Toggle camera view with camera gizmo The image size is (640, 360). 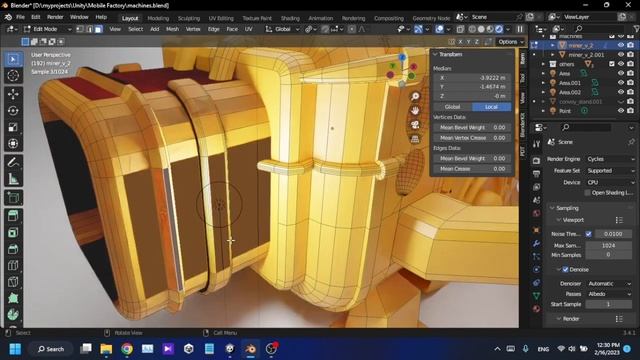(415, 125)
